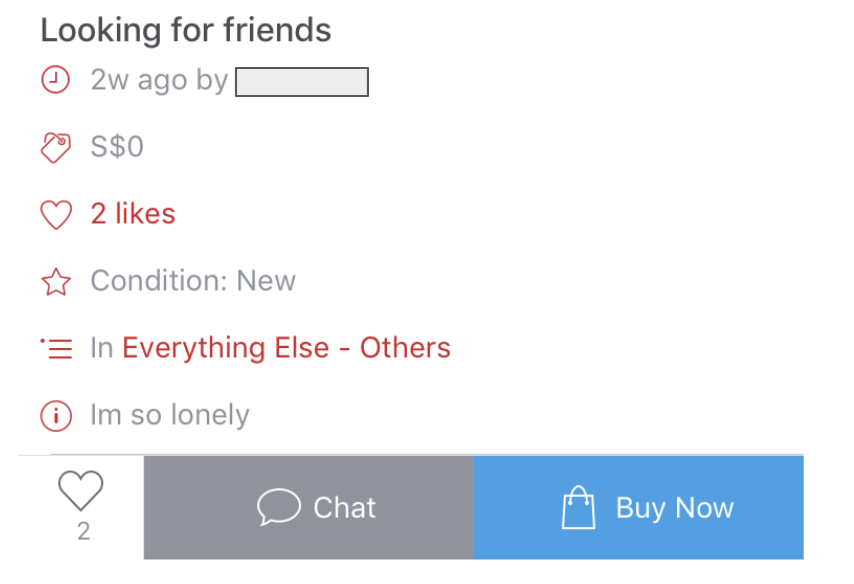Start a conversation with the Chat button
The width and height of the screenshot is (854, 584).
(309, 508)
